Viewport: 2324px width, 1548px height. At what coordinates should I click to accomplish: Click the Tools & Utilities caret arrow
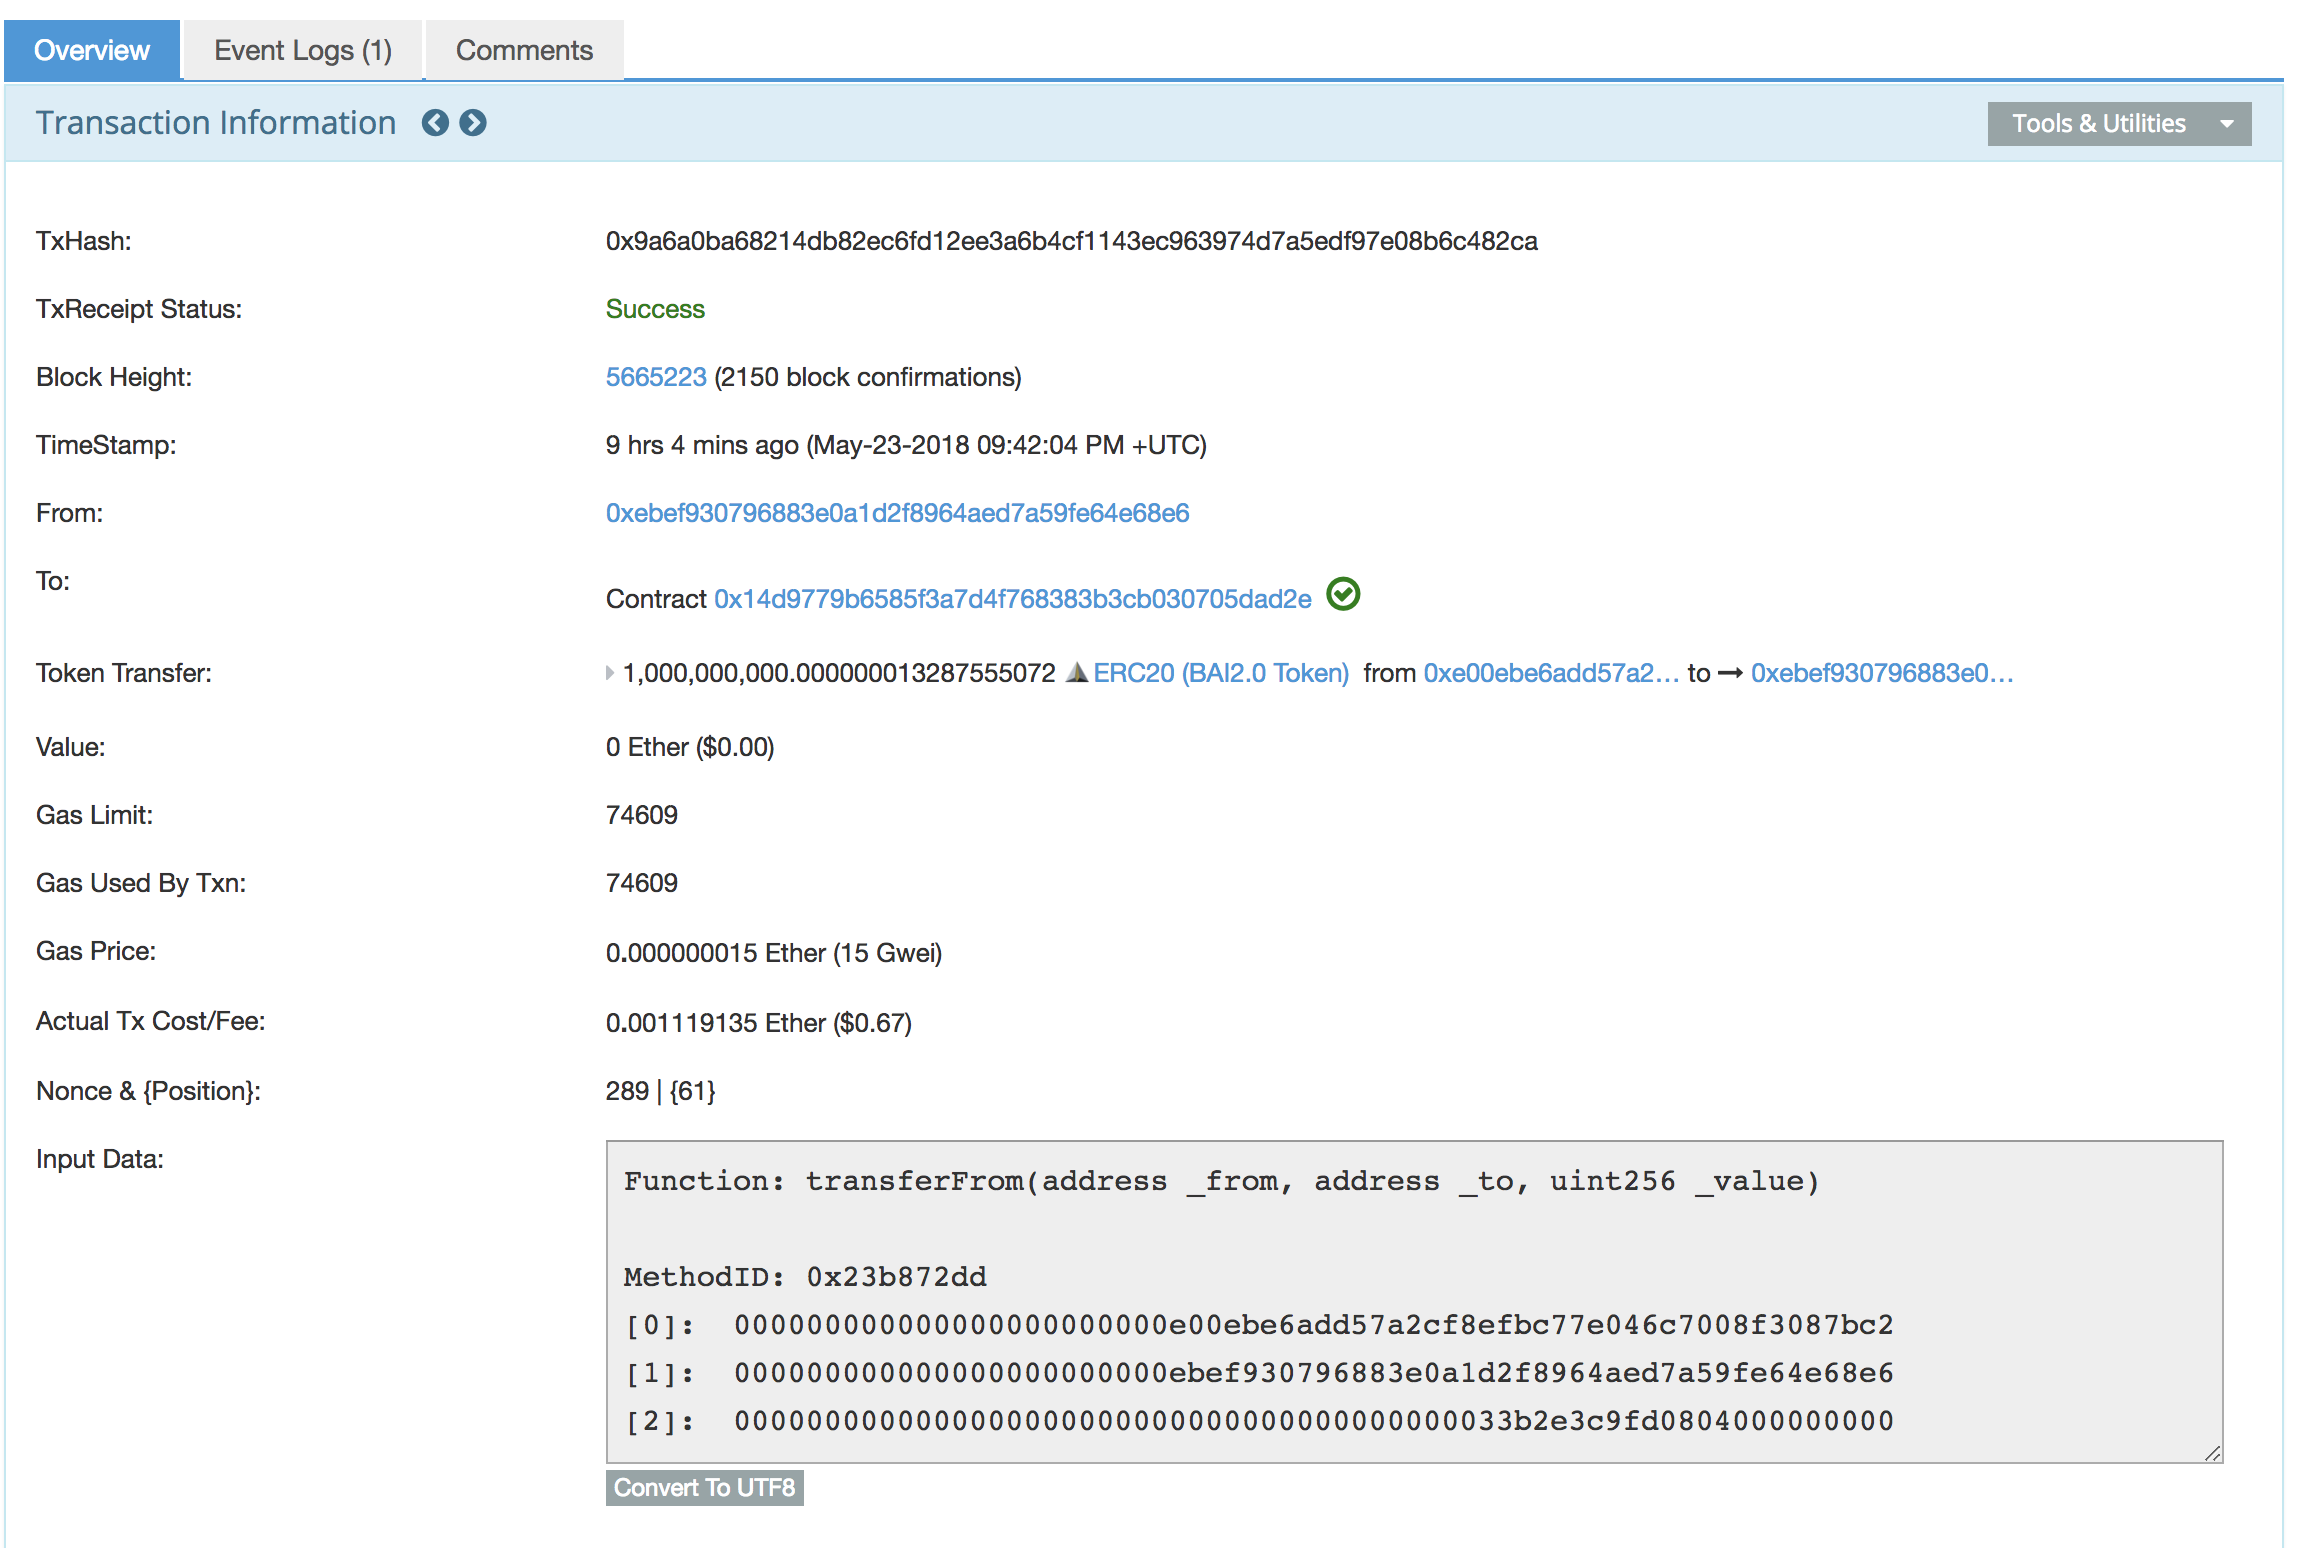point(2226,124)
